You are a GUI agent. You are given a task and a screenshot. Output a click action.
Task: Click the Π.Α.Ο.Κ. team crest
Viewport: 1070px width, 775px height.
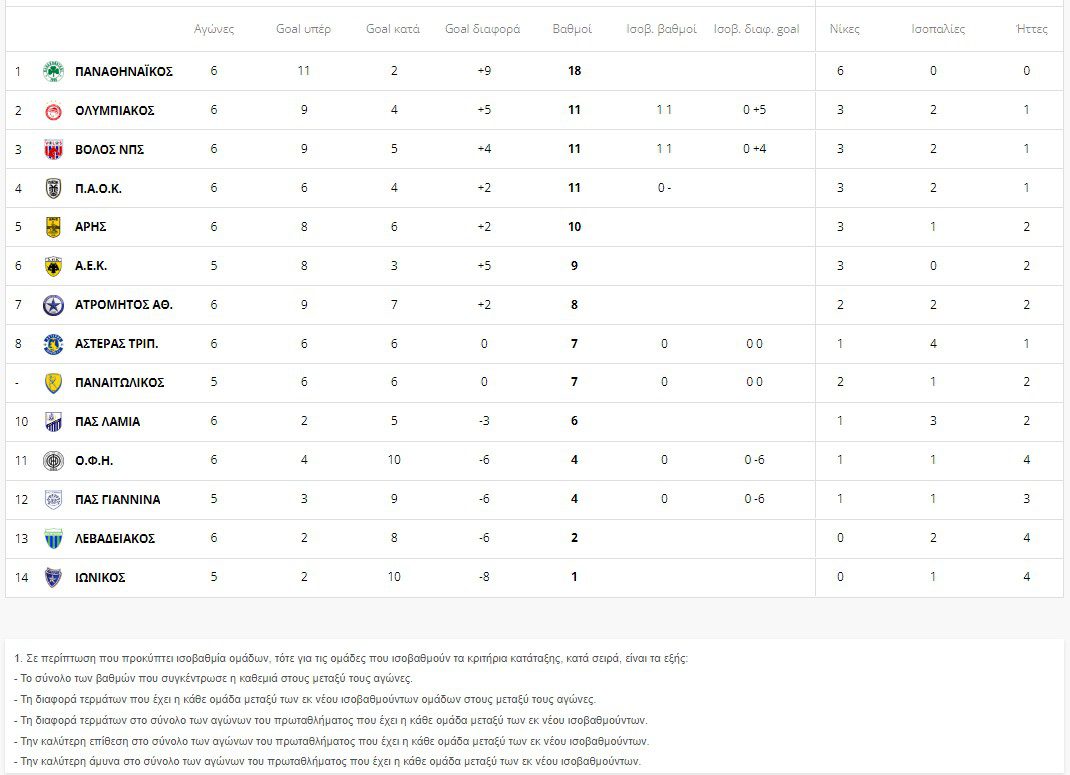tap(53, 188)
